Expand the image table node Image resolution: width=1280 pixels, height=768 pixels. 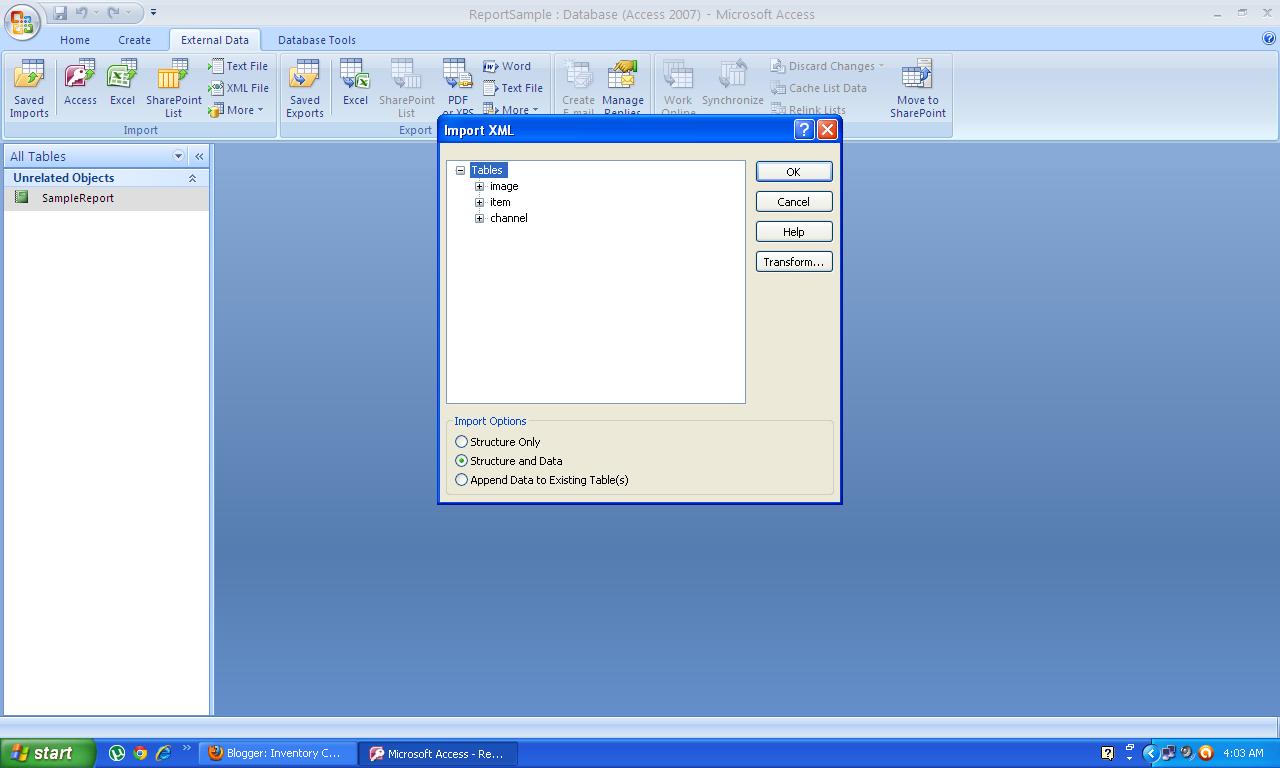click(x=480, y=186)
